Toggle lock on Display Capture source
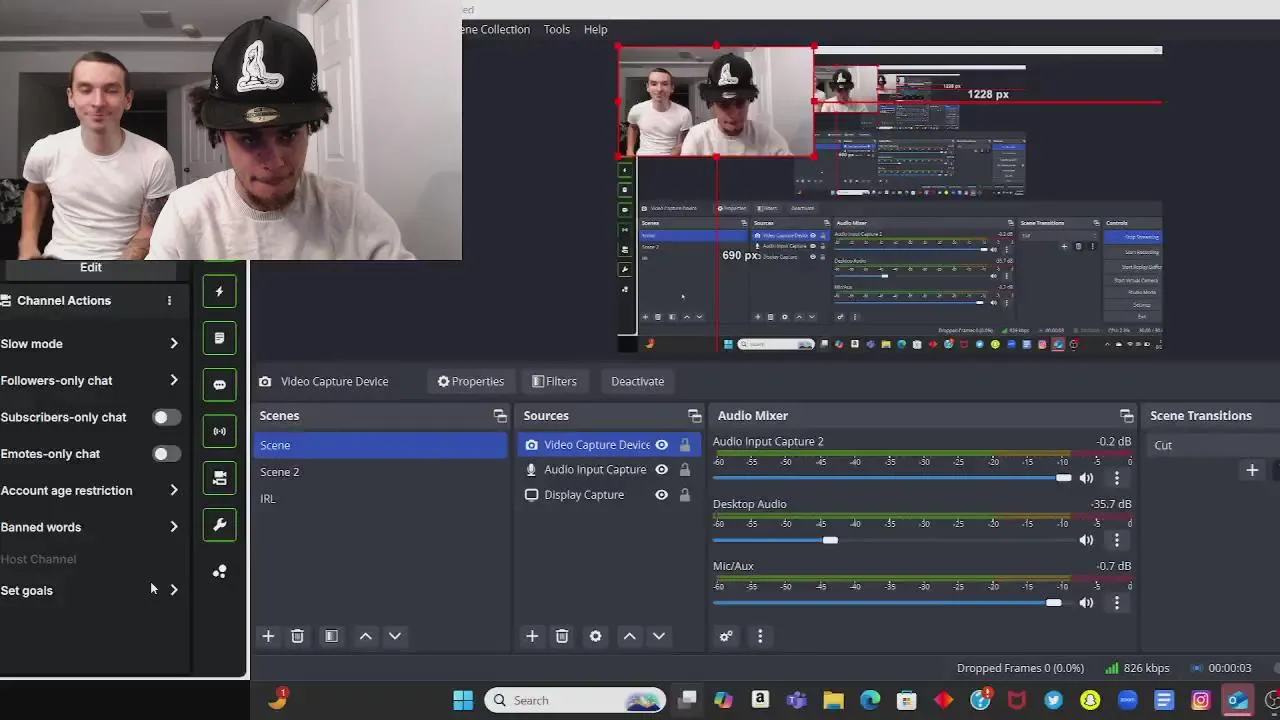The height and width of the screenshot is (720, 1280). (685, 495)
